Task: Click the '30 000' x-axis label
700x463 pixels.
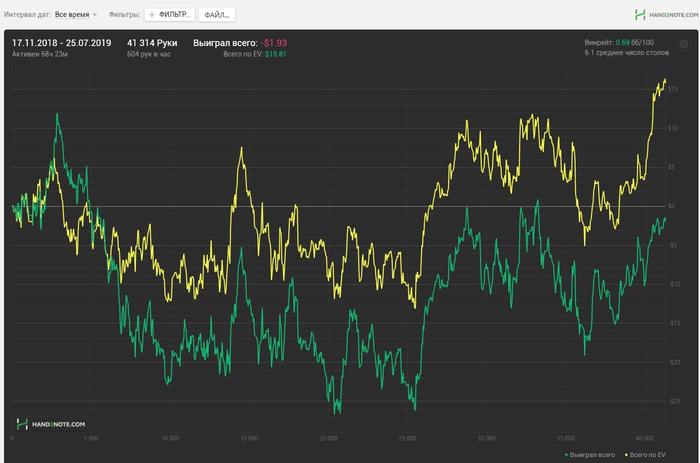Action: tap(487, 438)
